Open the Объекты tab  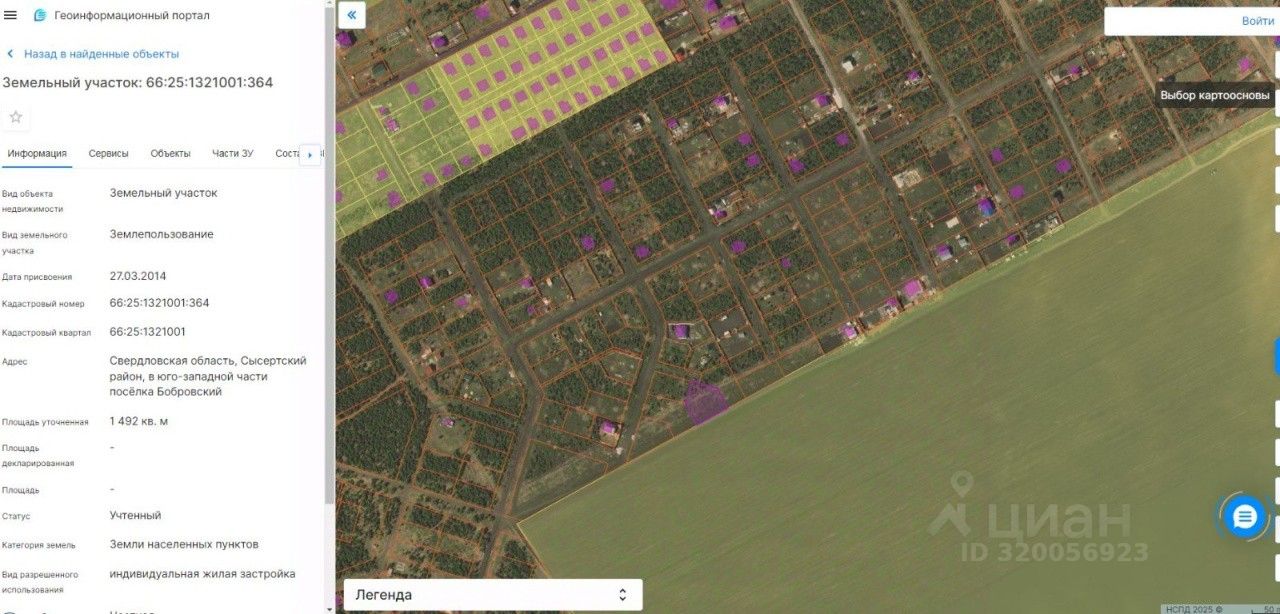(170, 153)
